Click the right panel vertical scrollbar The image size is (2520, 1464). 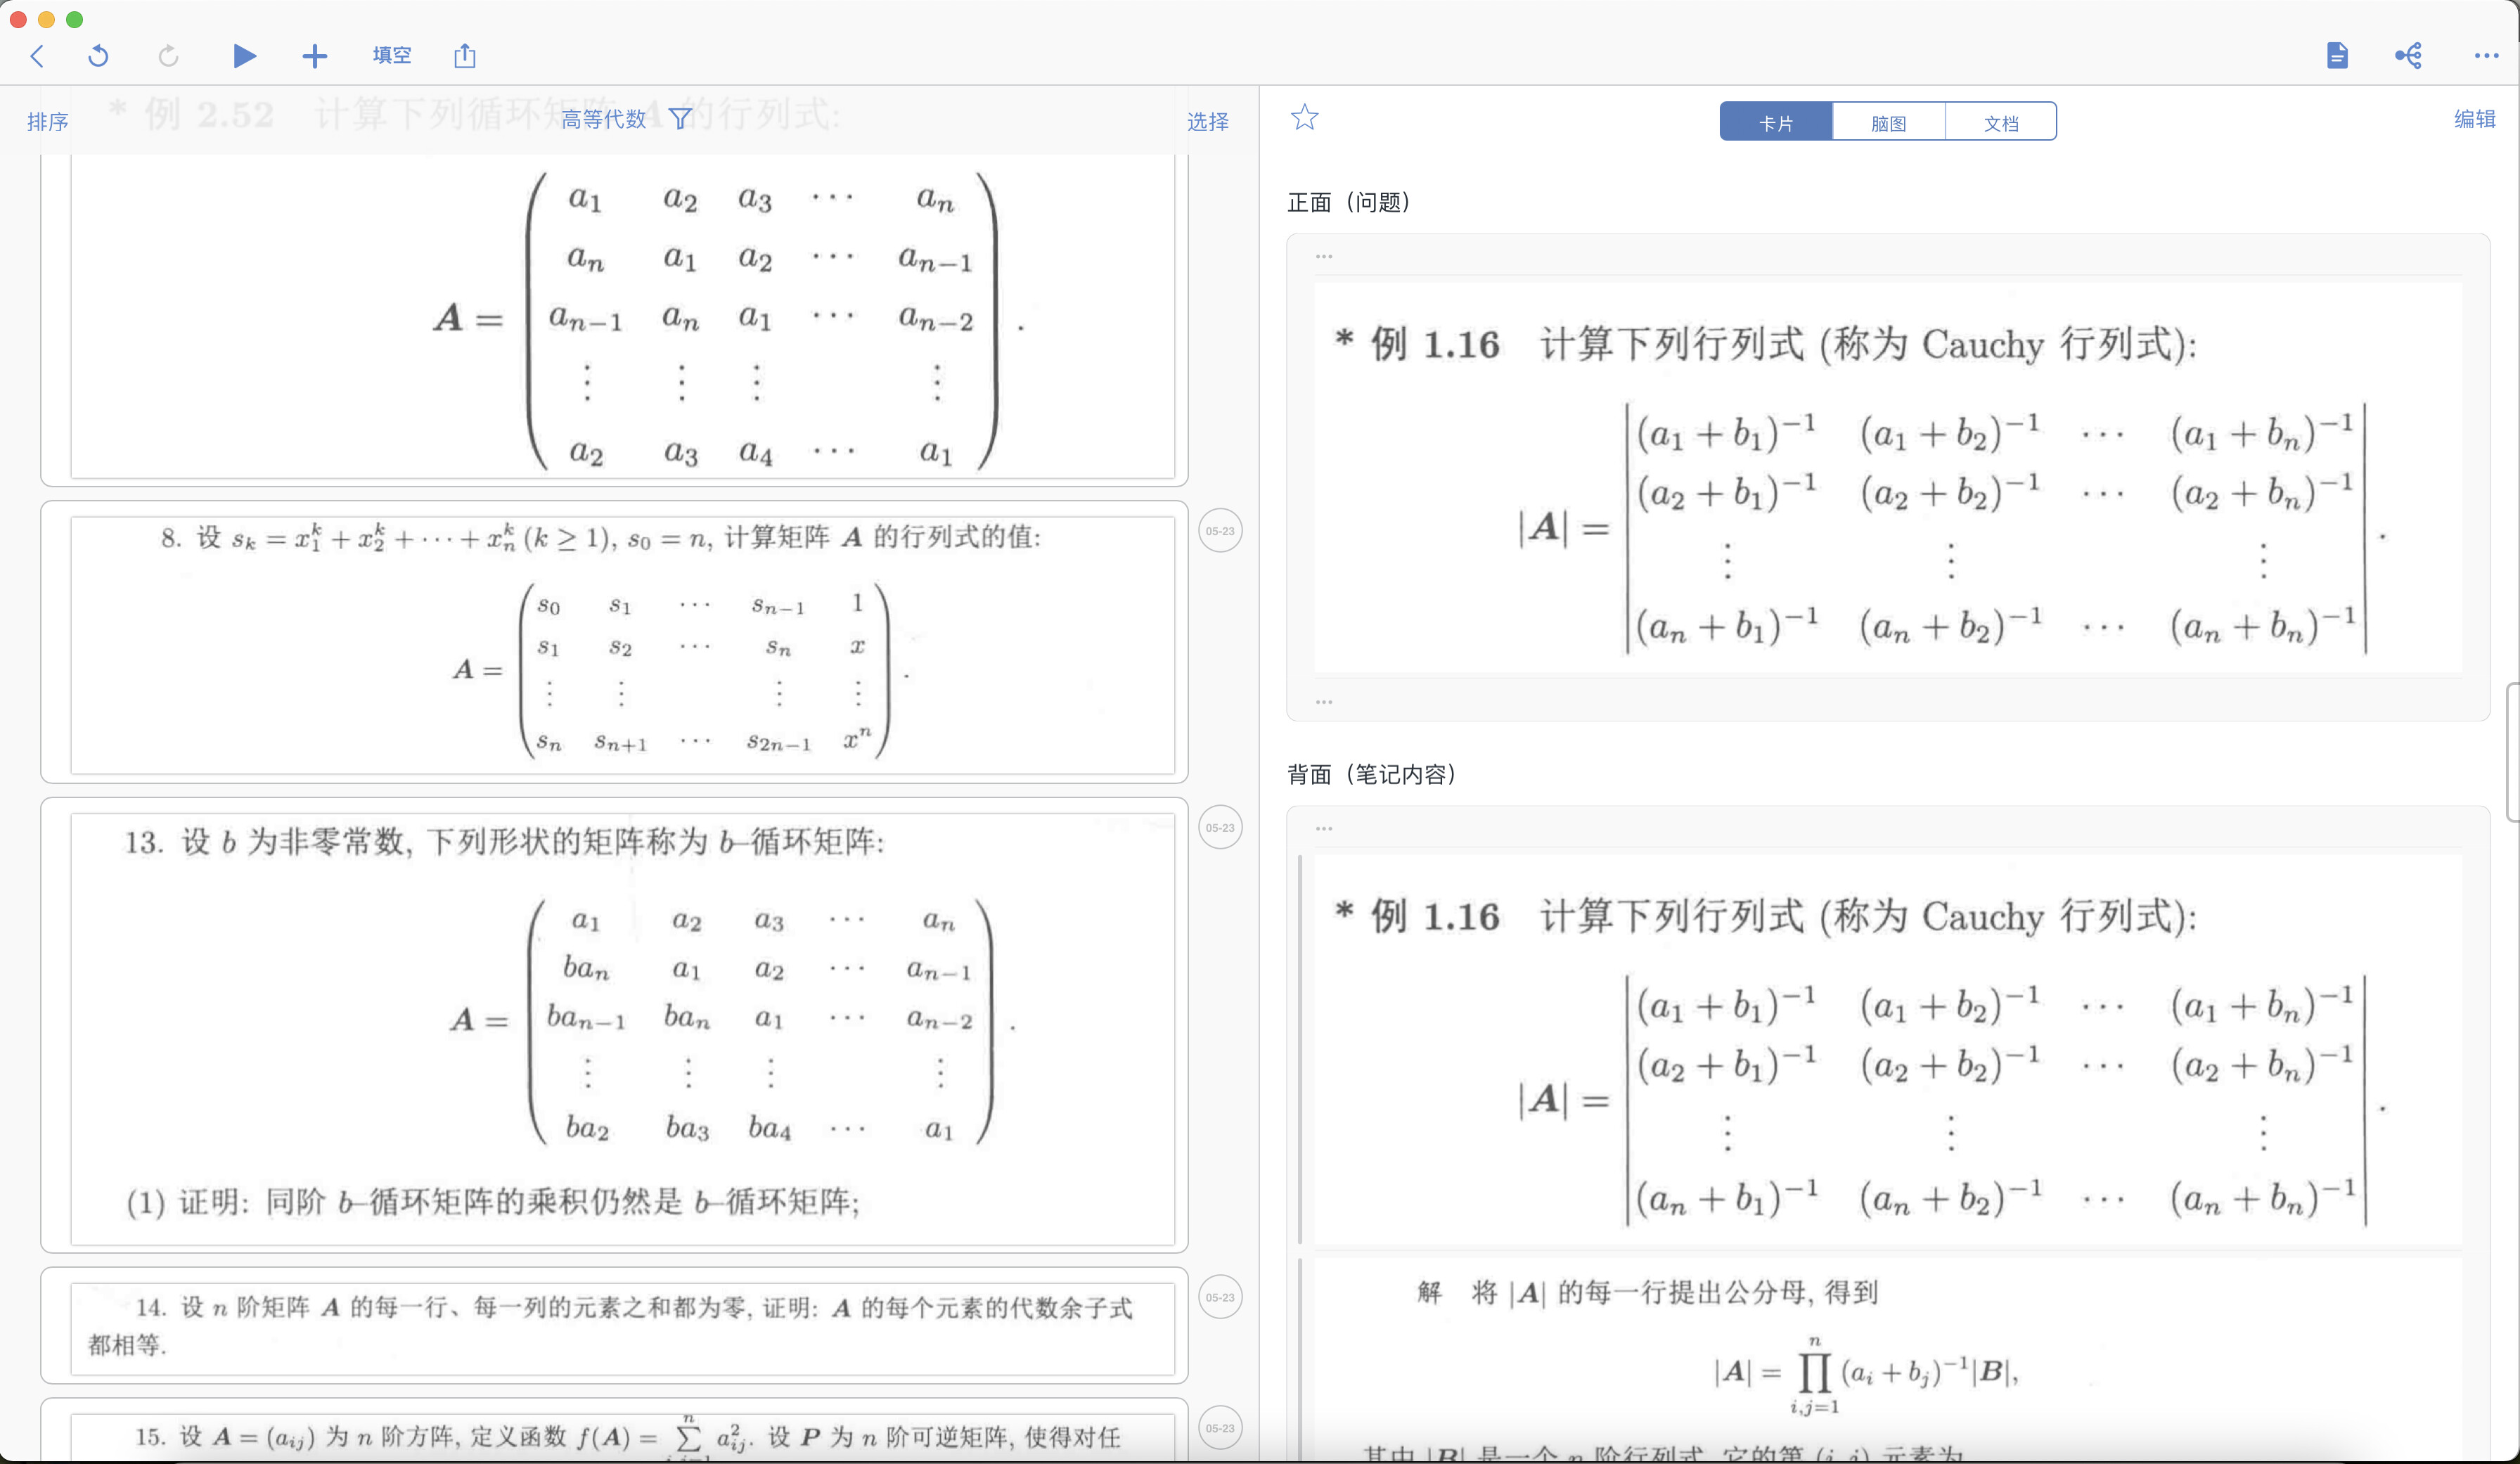coord(2513,752)
